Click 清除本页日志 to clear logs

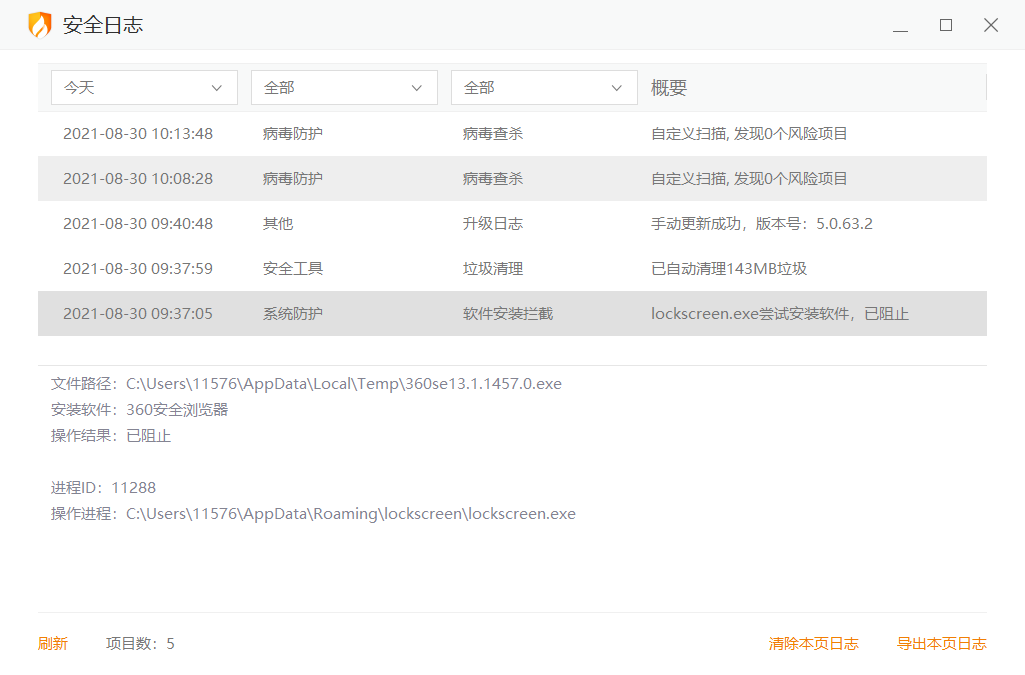(813, 644)
